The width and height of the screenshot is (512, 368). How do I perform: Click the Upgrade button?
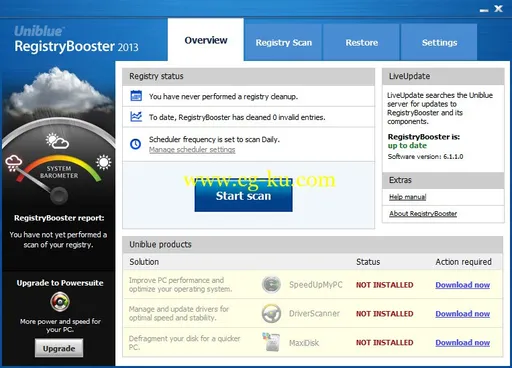[59, 348]
